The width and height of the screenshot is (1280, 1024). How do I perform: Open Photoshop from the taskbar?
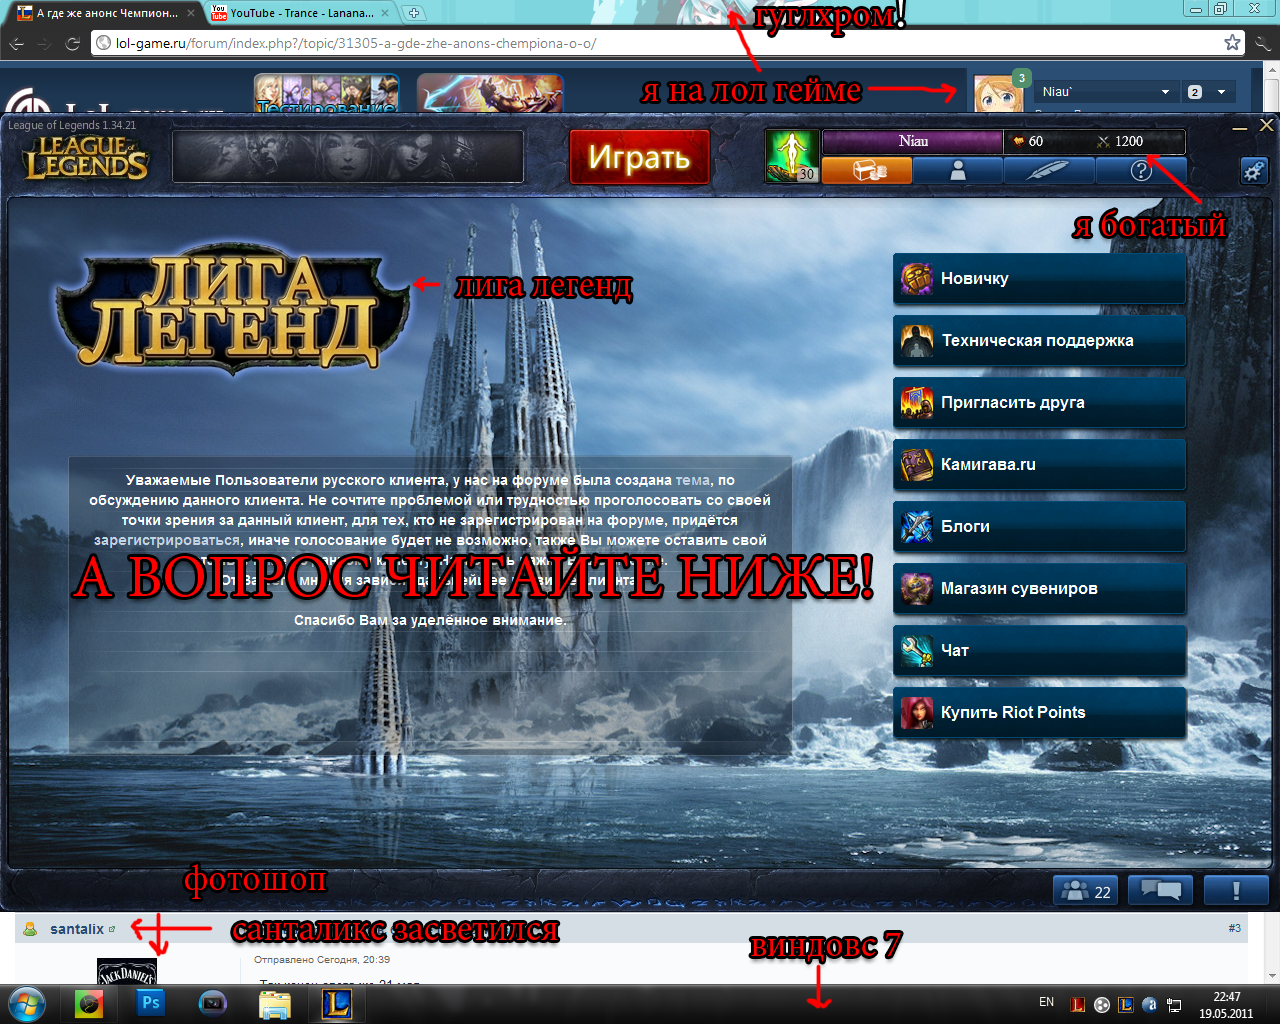click(151, 1003)
